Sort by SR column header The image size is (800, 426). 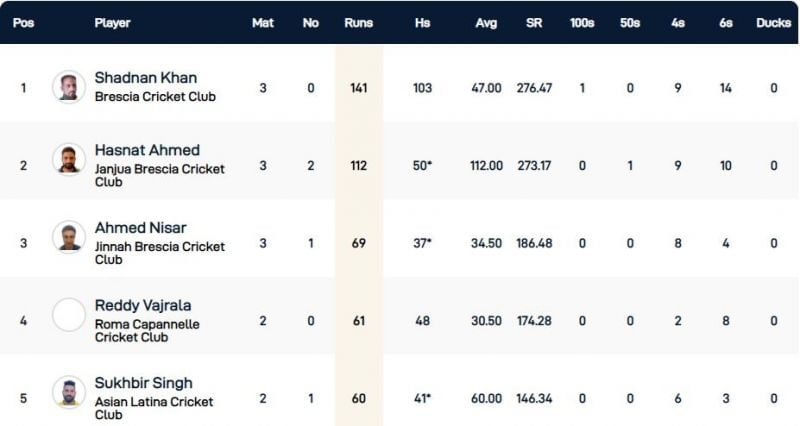(x=534, y=22)
